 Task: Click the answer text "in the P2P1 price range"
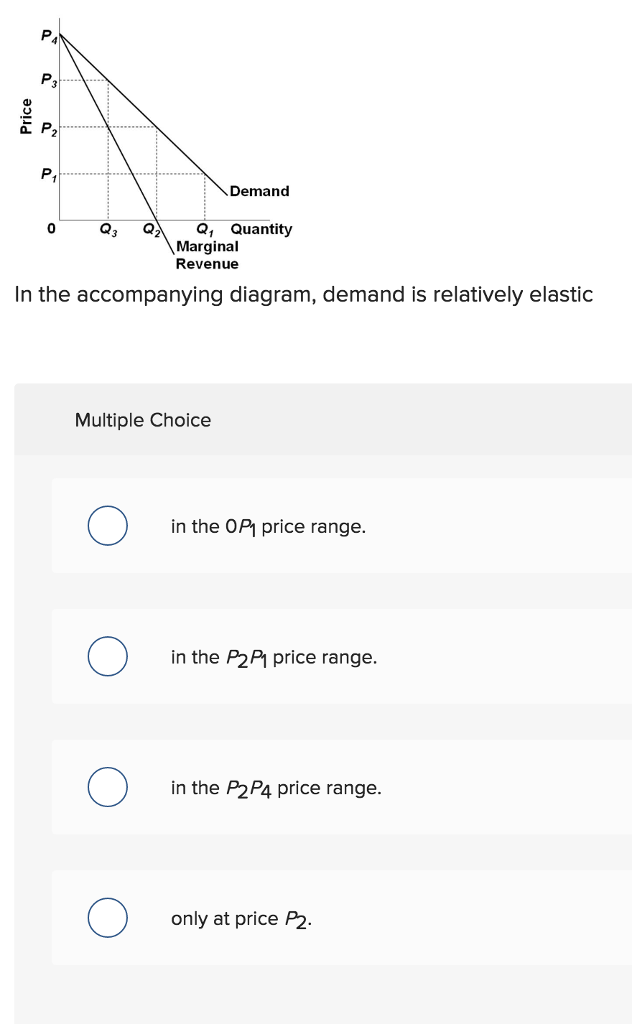(x=272, y=657)
